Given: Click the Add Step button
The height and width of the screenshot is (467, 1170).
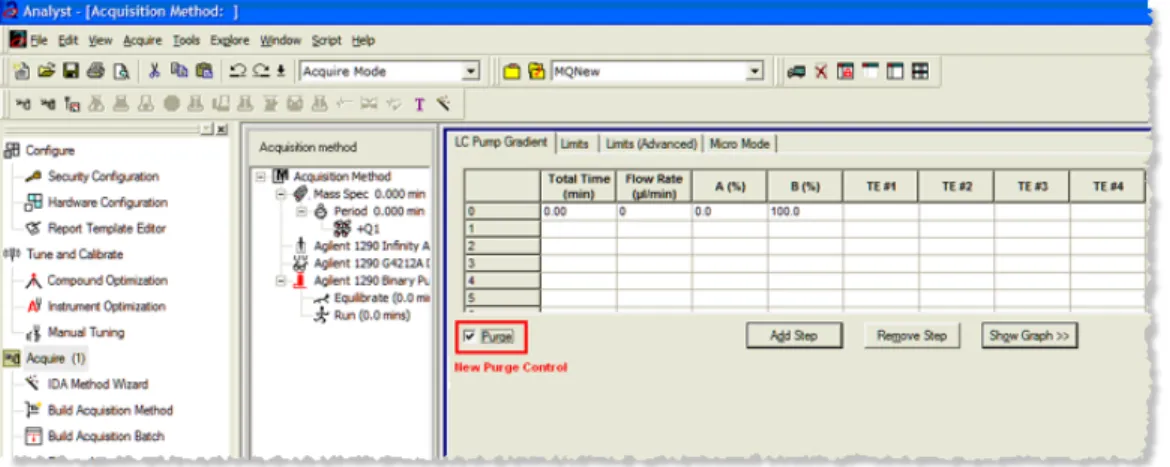Looking at the screenshot, I should (794, 336).
